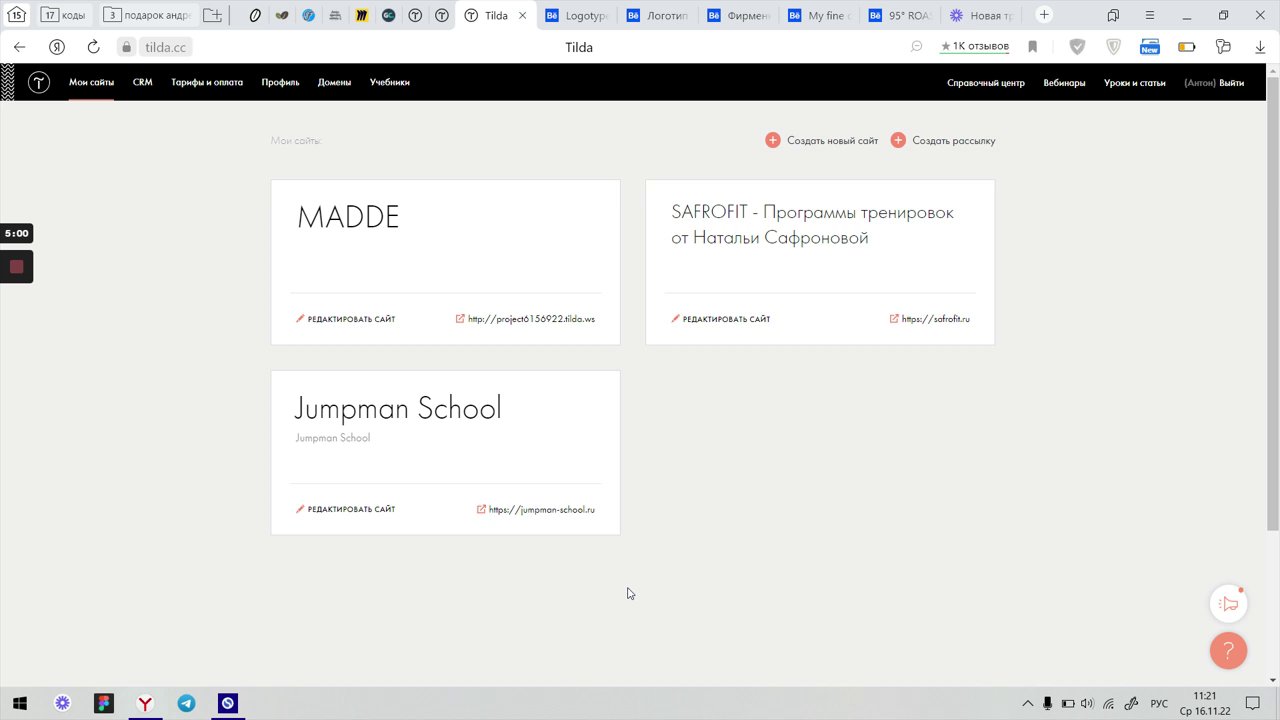This screenshot has width=1280, height=720.
Task: Click external link icon beside safrofit.ru
Action: click(x=894, y=319)
